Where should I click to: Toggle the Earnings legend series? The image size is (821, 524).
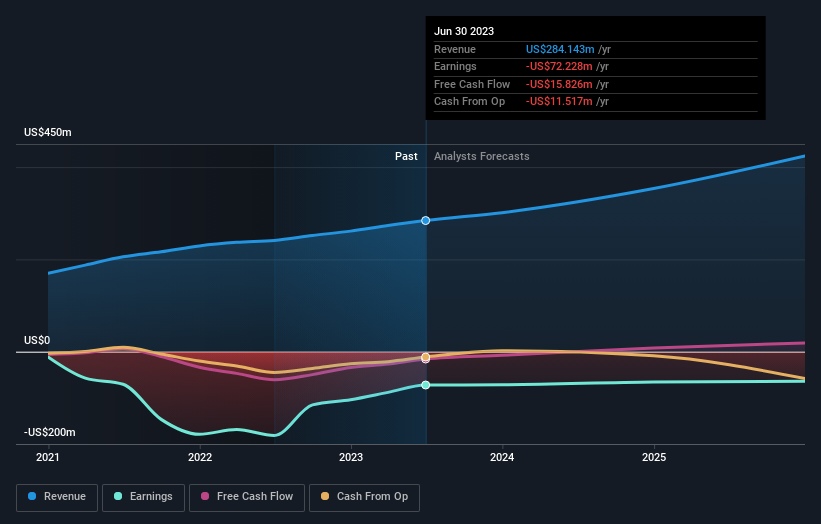click(143, 497)
